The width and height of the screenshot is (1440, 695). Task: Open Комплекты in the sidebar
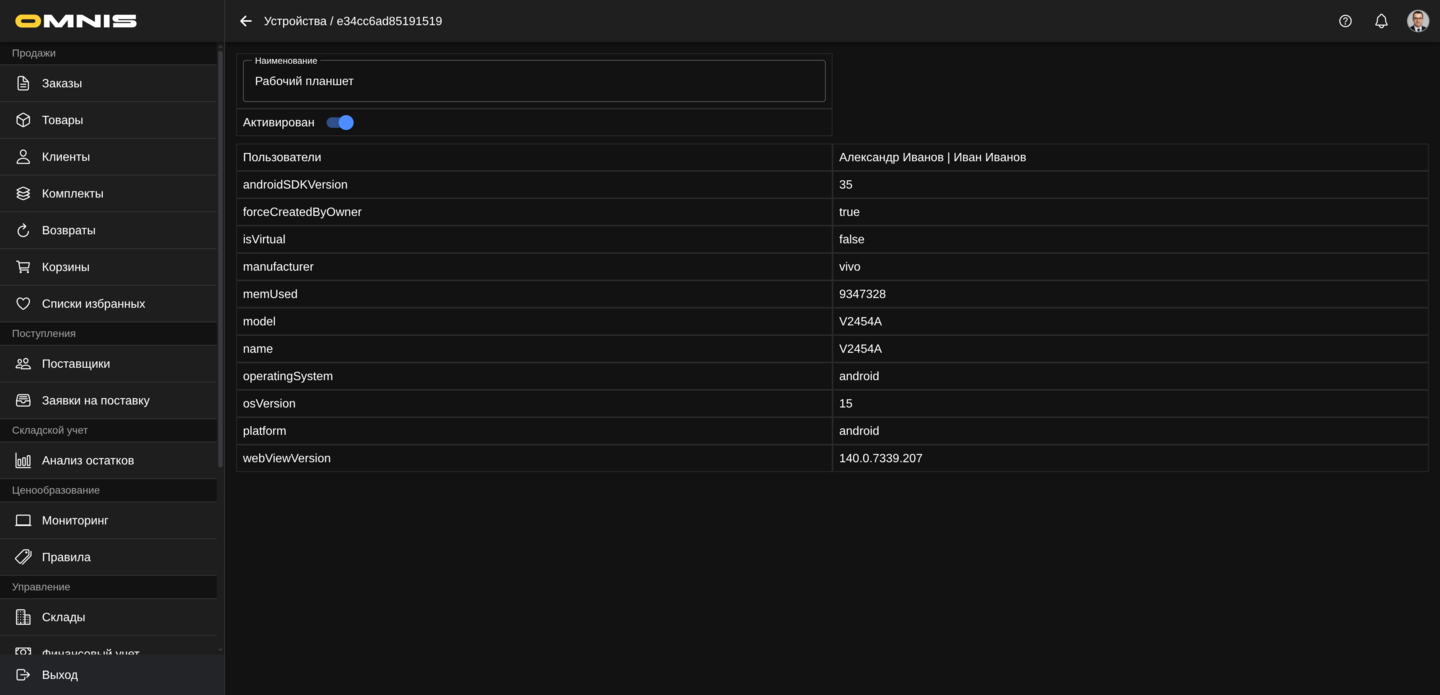[72, 194]
